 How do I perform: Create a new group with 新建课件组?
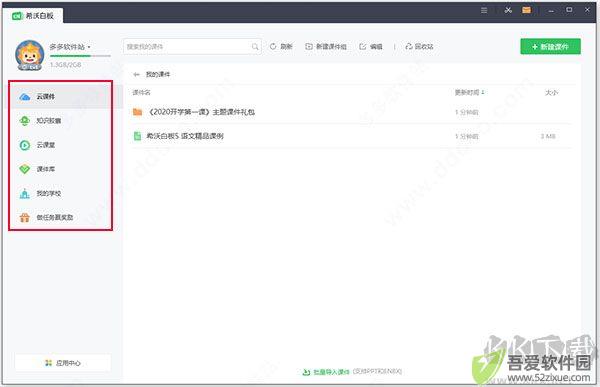coord(326,47)
